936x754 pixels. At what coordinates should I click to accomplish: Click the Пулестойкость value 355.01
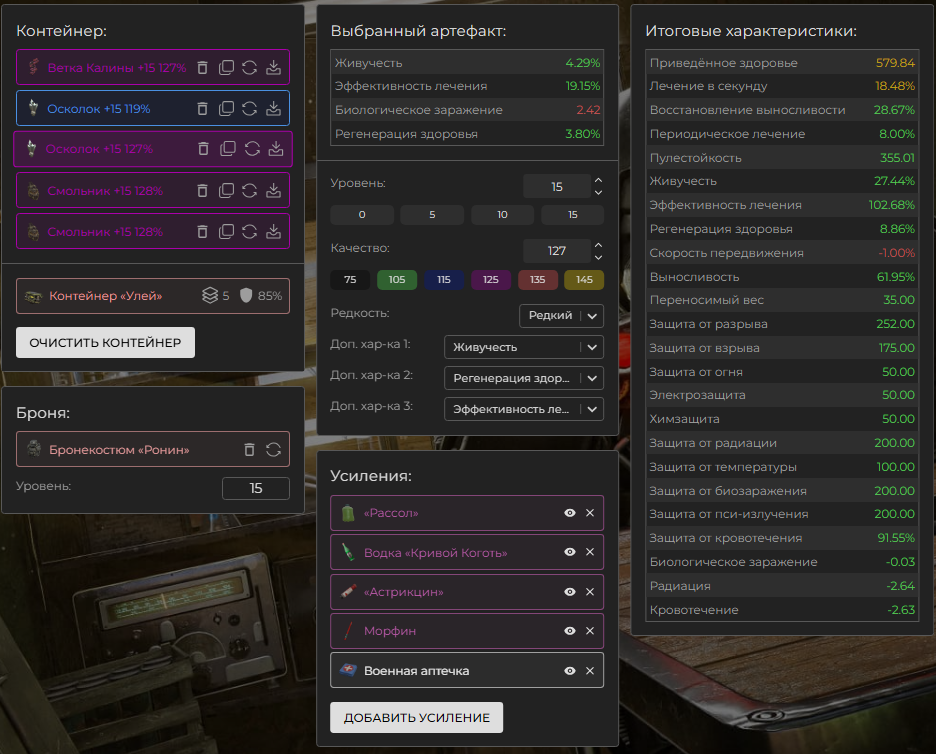(x=897, y=158)
